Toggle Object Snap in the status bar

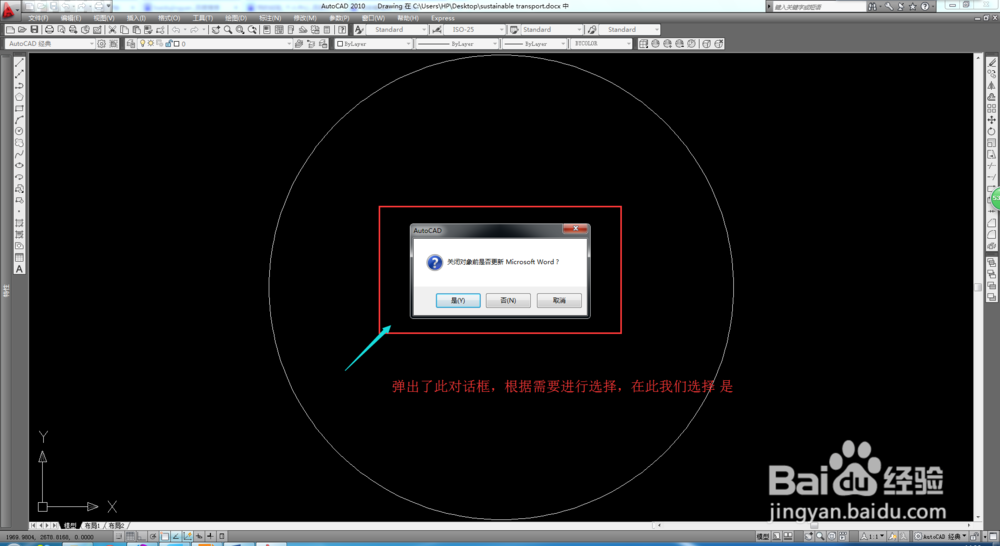165,536
